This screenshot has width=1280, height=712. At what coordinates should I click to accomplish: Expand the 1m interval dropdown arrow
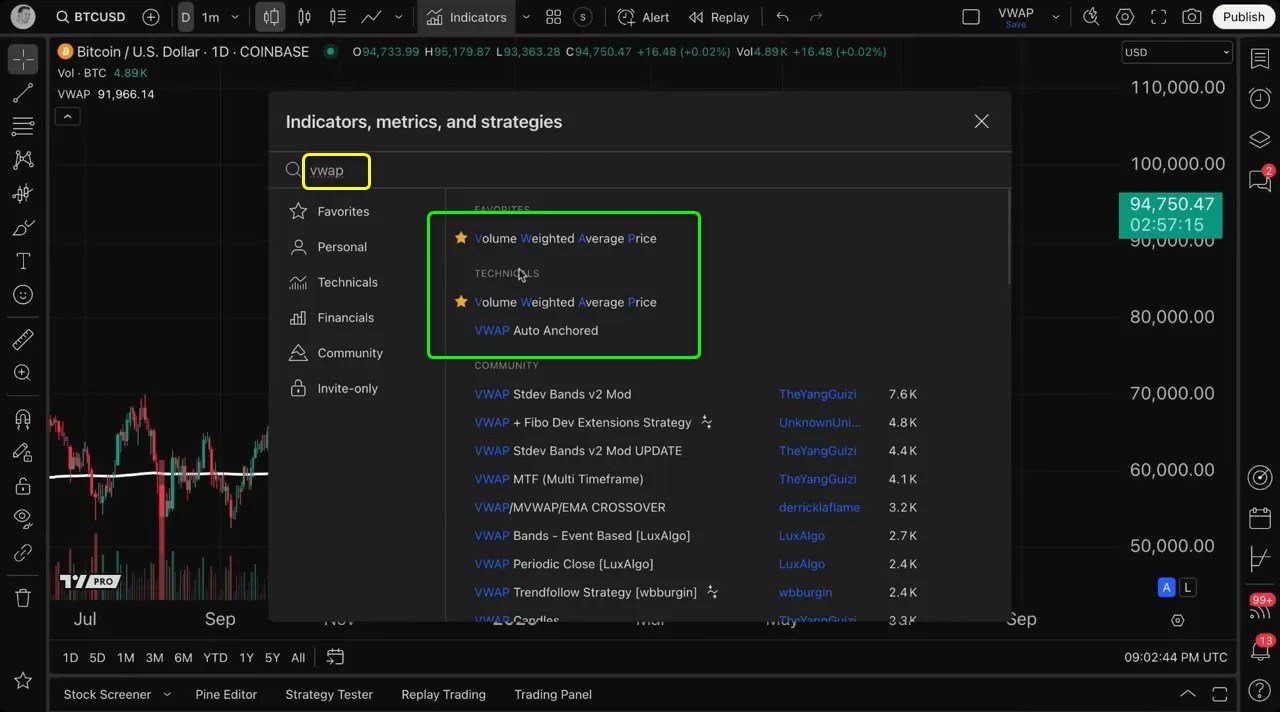[x=235, y=17]
